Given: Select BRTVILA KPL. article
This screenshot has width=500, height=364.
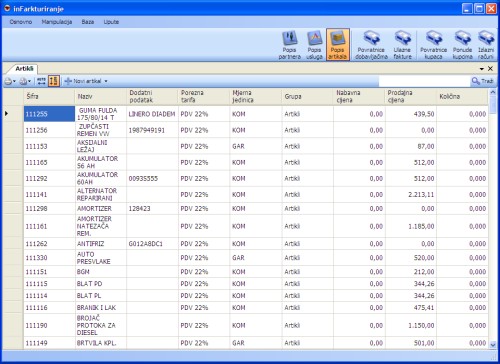Looking at the screenshot, I should (101, 343).
